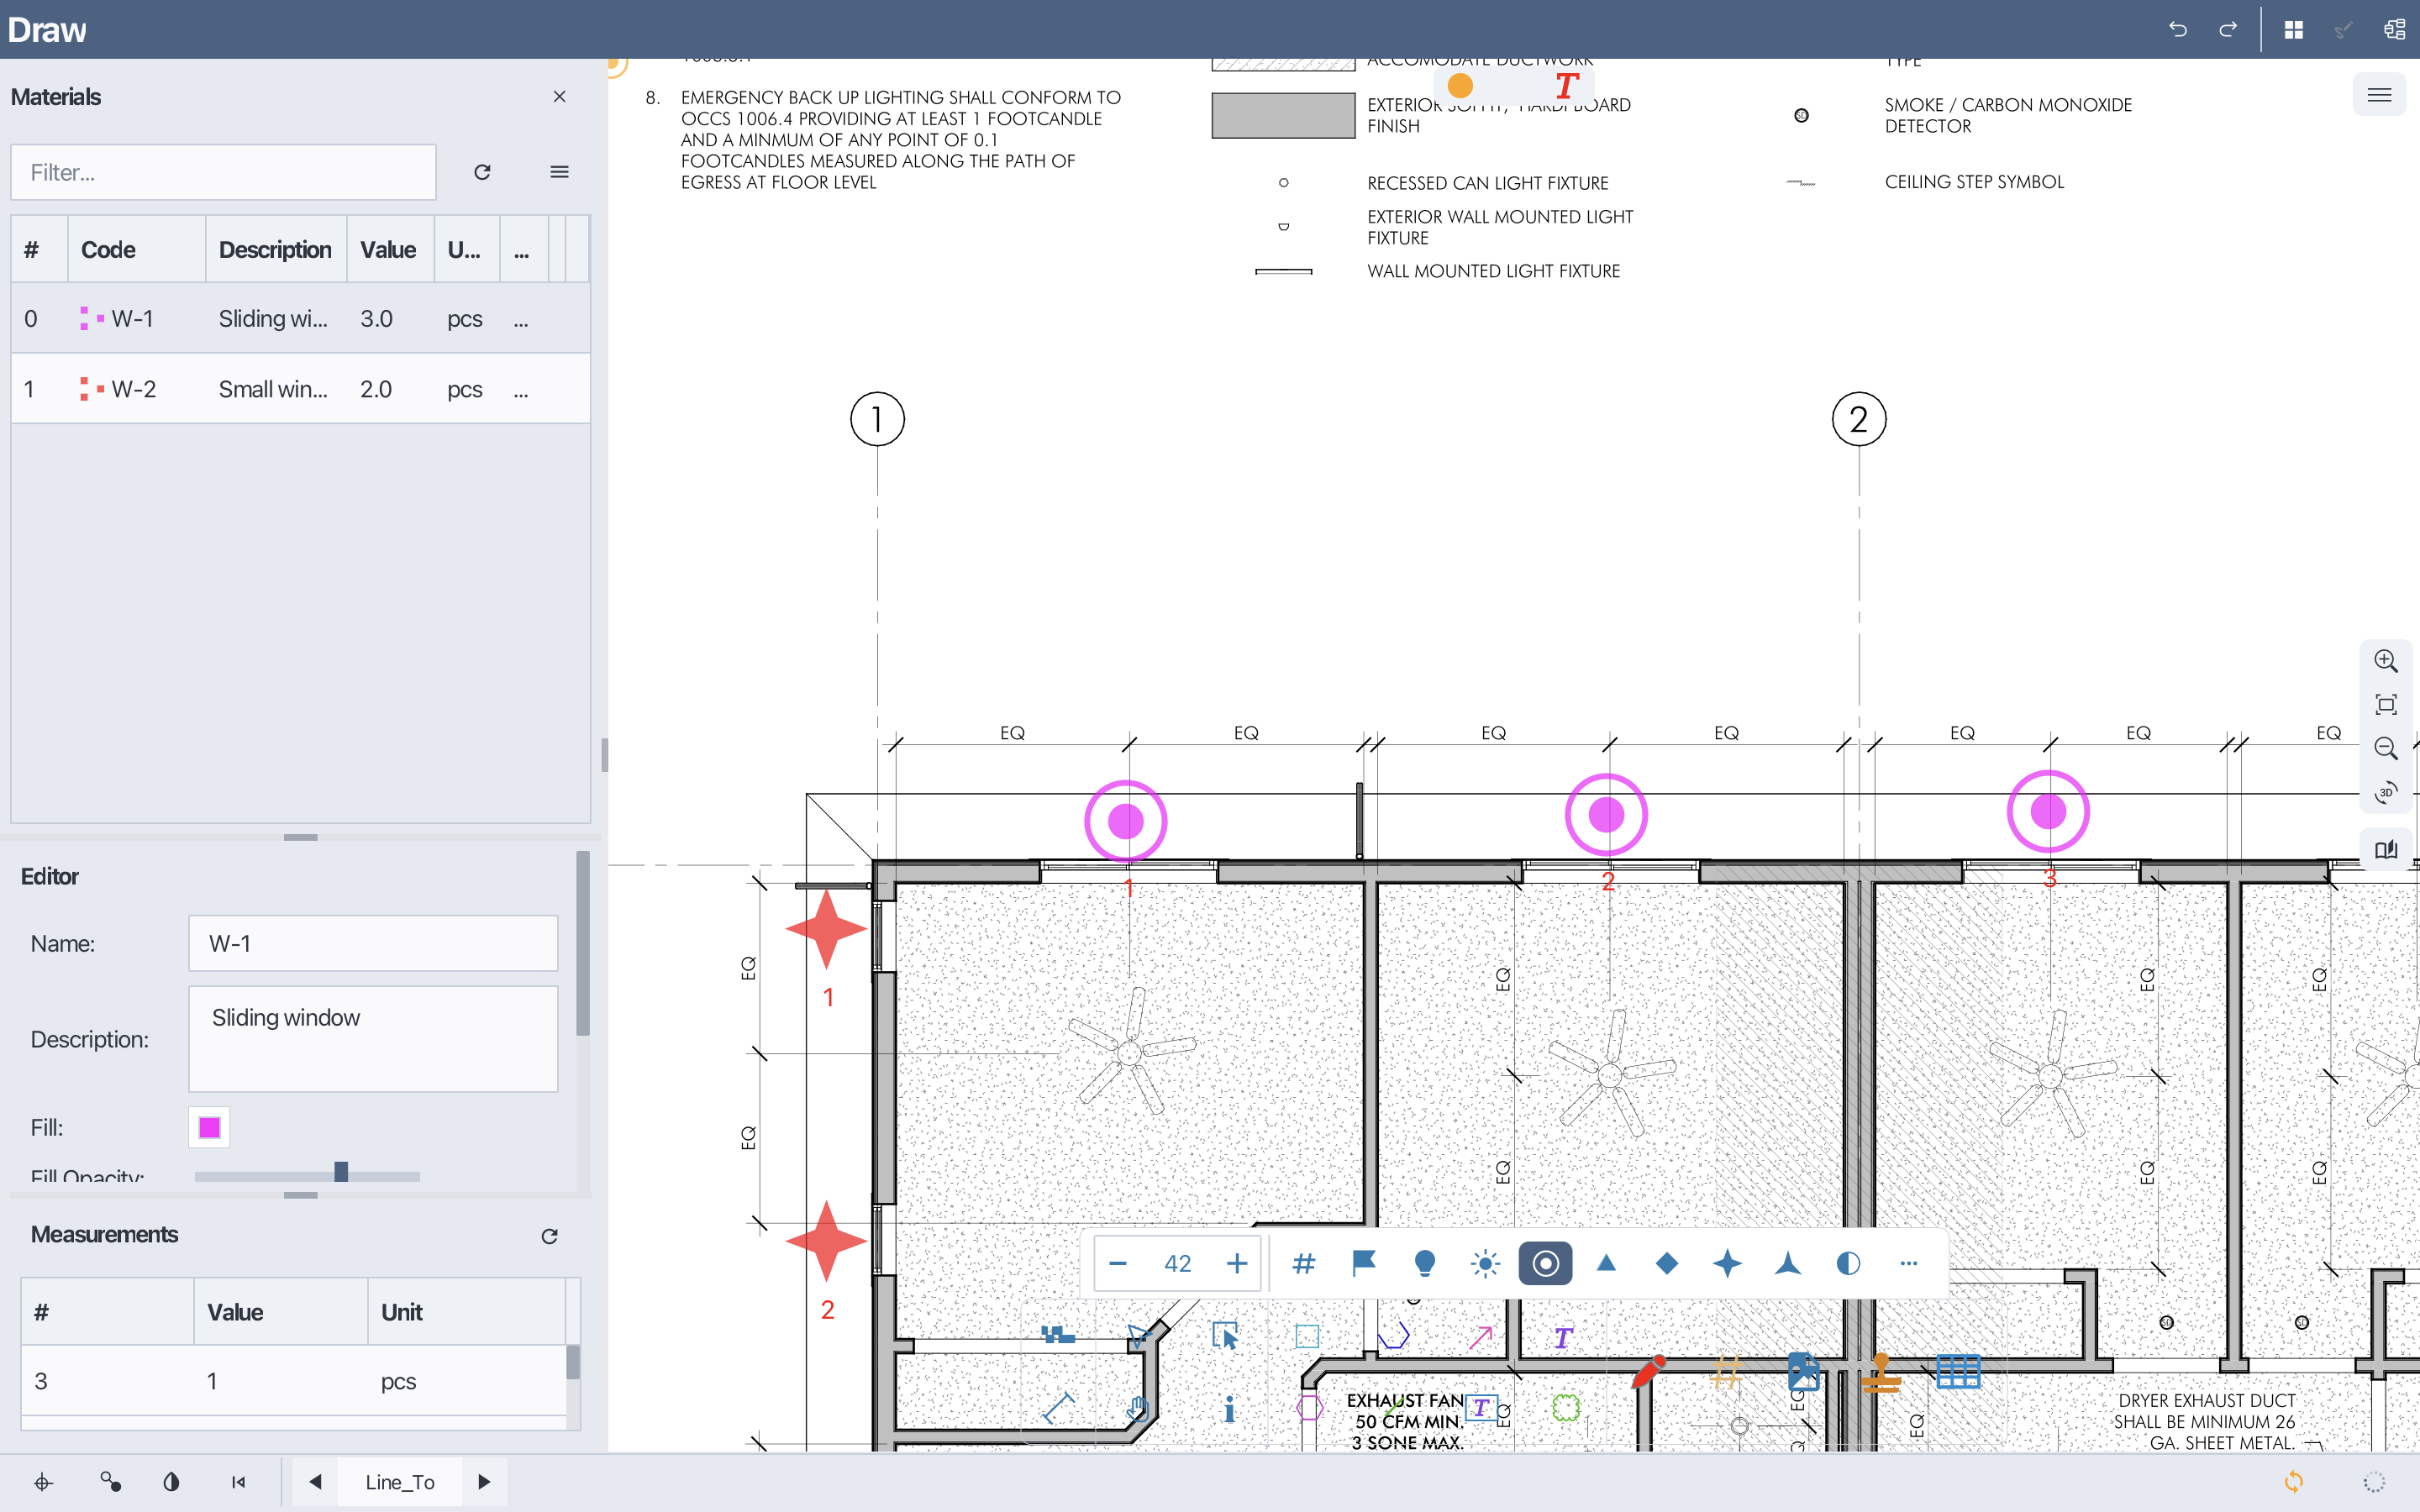
Task: Open the hamburger menu at top right
Action: click(x=2379, y=95)
